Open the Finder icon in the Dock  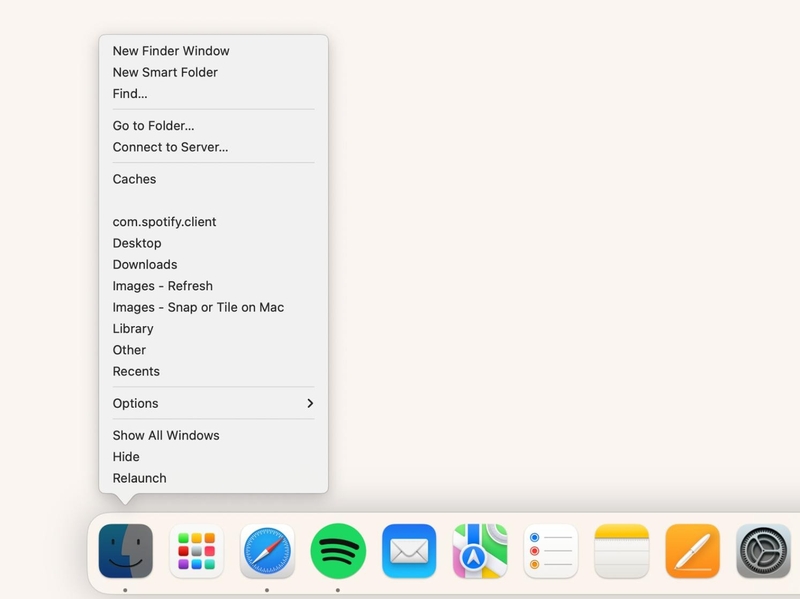click(126, 551)
